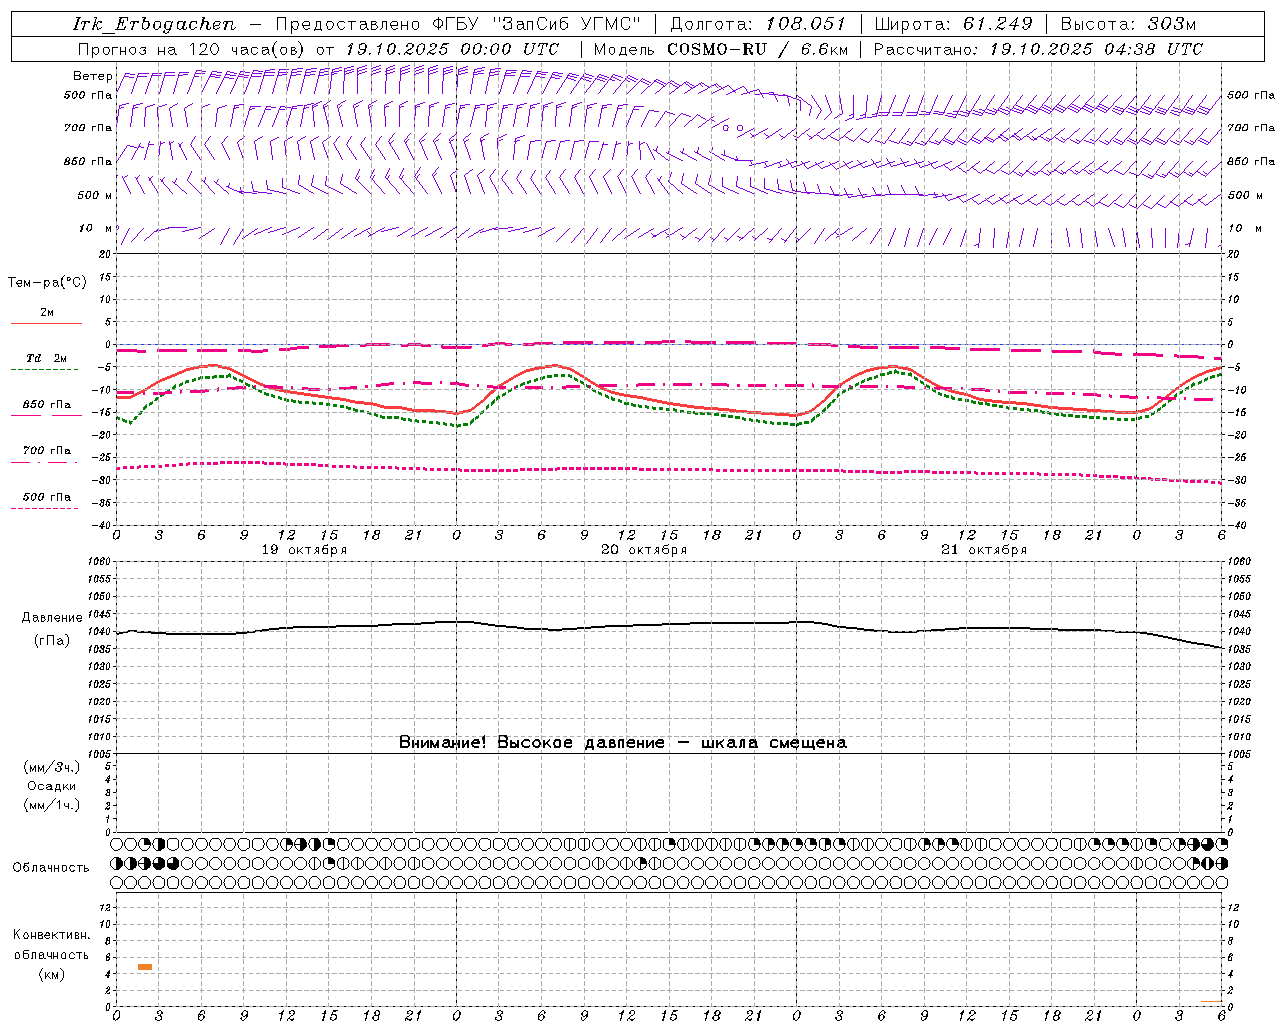Select the provider text ФГБУ "ЗапСиб УГМС"

pos(537,24)
